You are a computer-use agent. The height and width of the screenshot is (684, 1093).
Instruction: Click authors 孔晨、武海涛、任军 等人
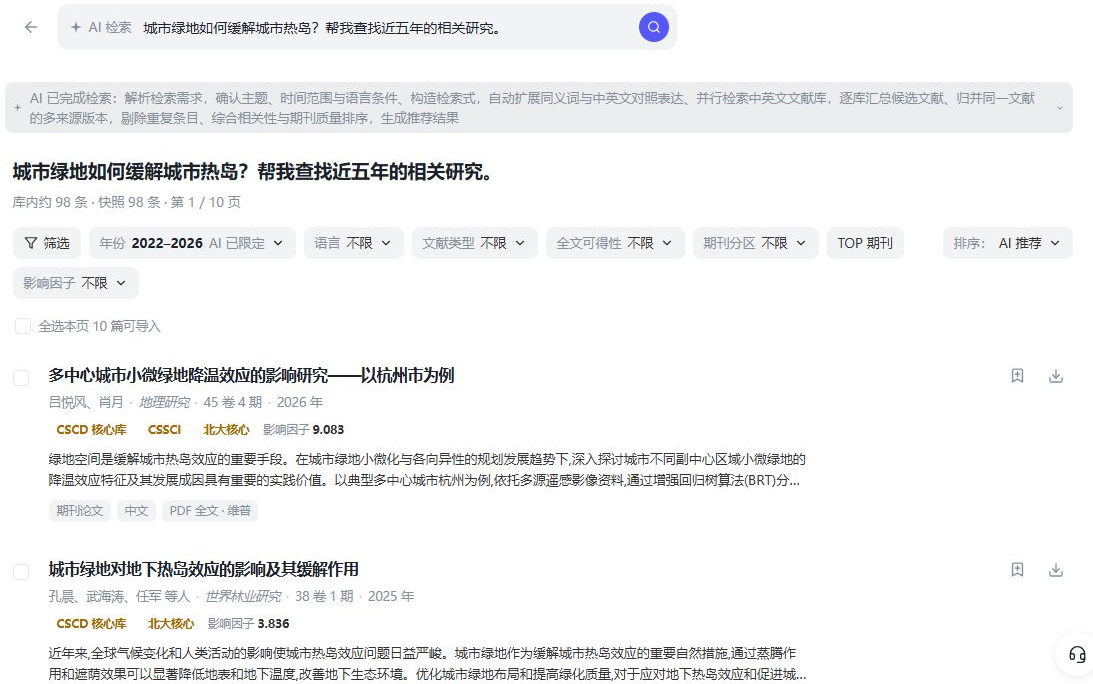tap(119, 596)
